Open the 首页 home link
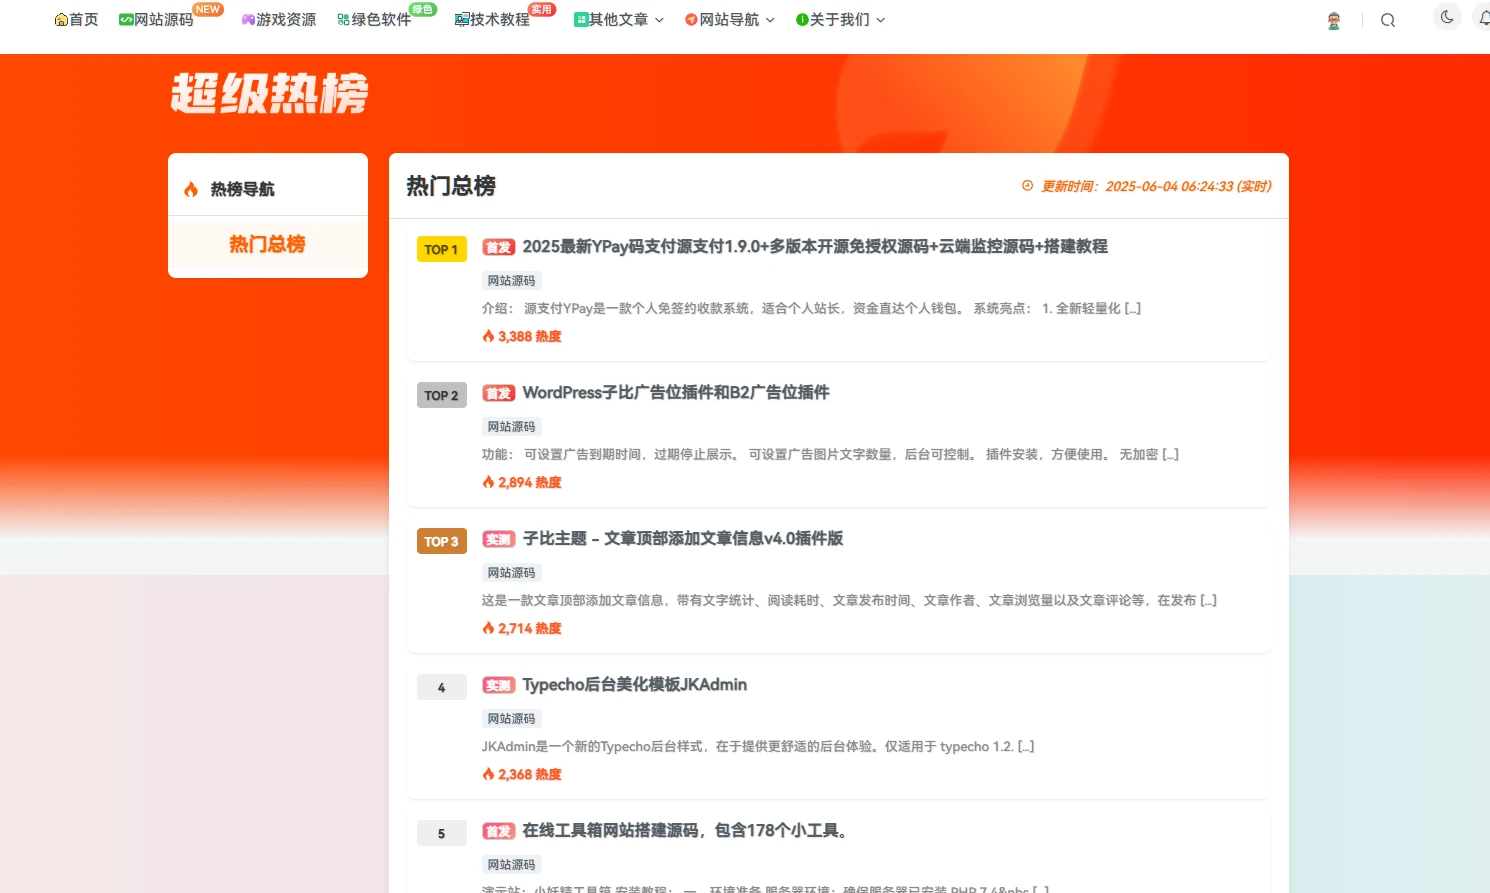This screenshot has height=893, width=1490. 76,20
